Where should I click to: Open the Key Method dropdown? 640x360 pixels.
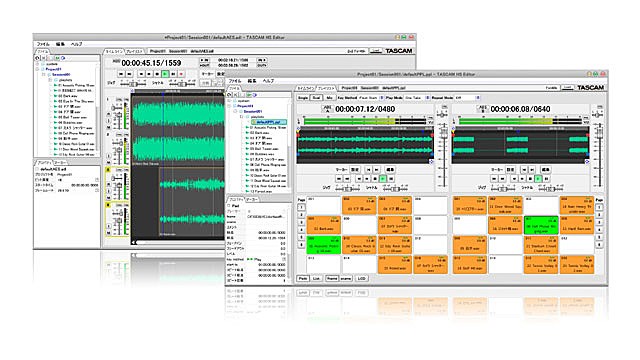pyautogui.click(x=382, y=98)
